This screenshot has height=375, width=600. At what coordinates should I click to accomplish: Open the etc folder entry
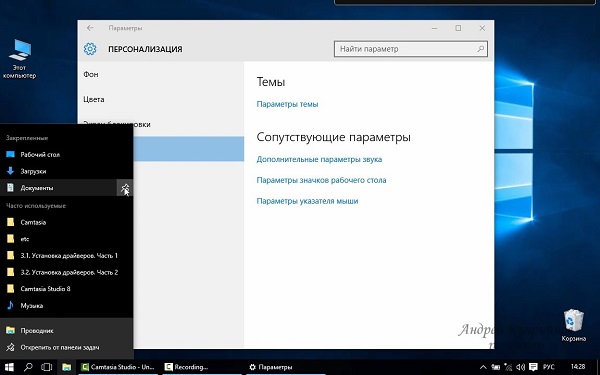tap(67, 239)
